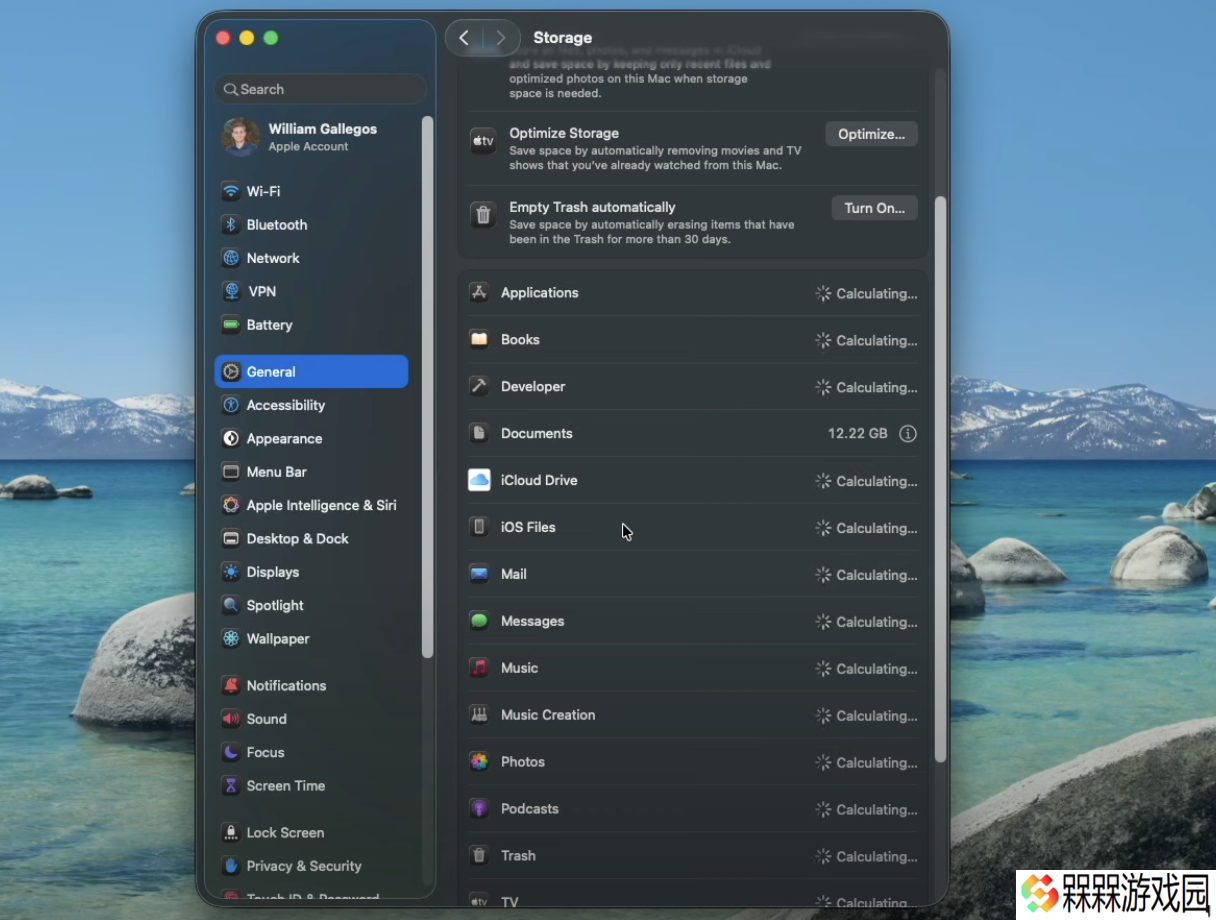Click the Applications storage icon

[x=479, y=293]
